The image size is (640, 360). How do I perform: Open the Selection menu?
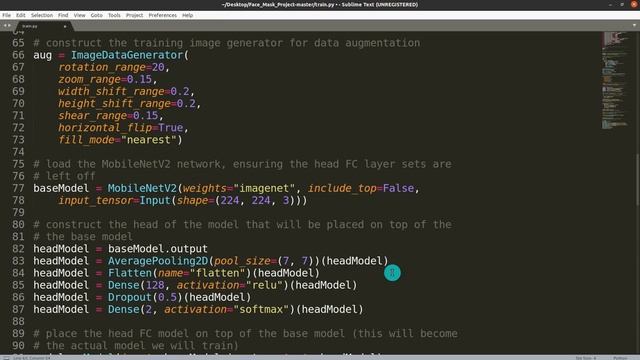point(42,15)
